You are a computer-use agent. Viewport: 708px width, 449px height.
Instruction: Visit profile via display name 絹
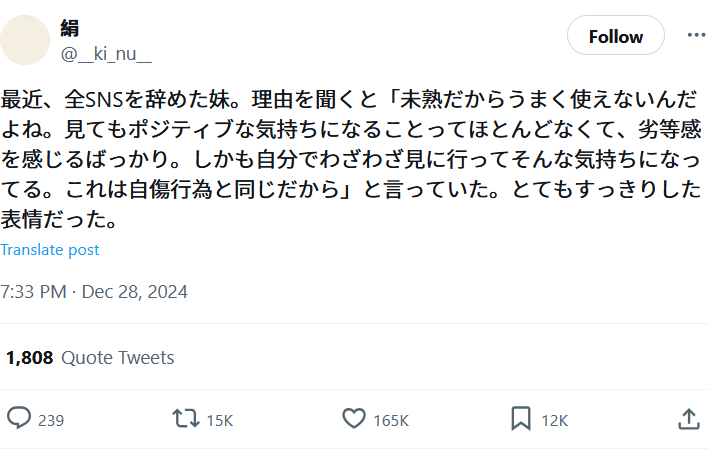tap(70, 28)
